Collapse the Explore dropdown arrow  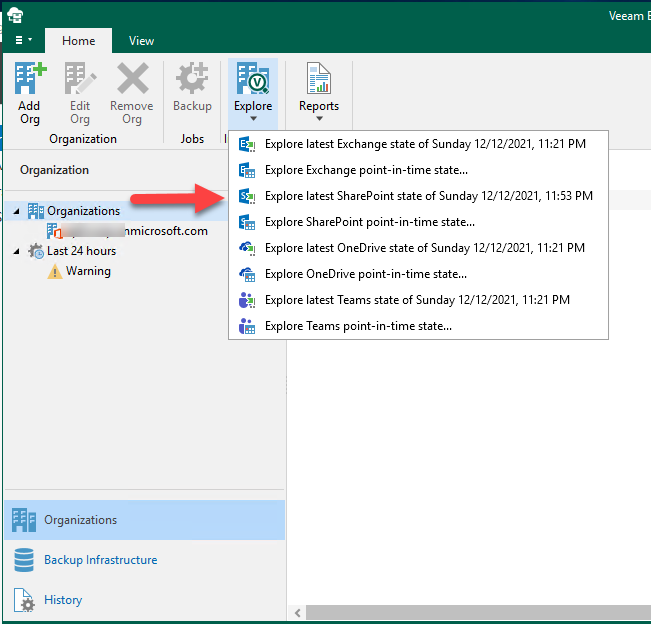coord(253,119)
